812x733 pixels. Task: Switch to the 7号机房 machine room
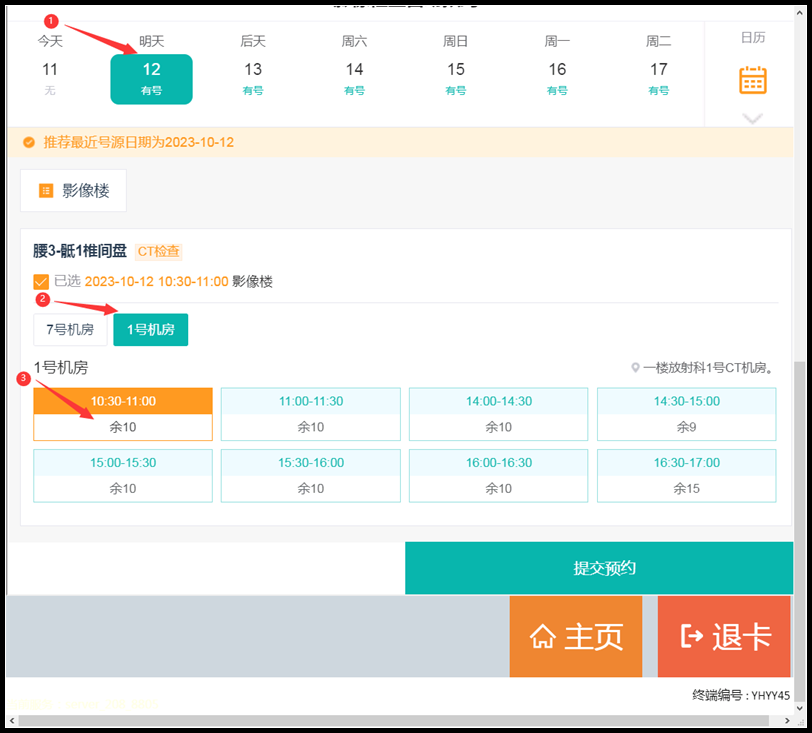pos(70,329)
